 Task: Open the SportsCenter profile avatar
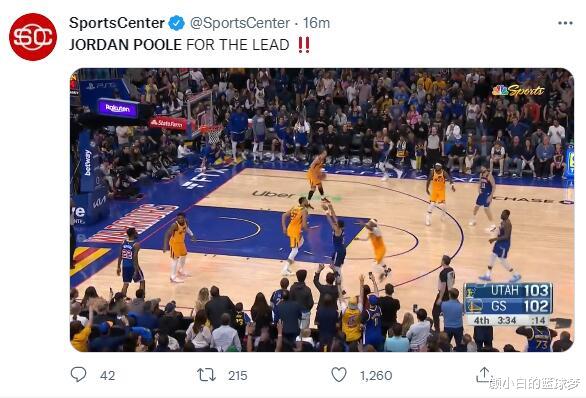click(x=33, y=37)
